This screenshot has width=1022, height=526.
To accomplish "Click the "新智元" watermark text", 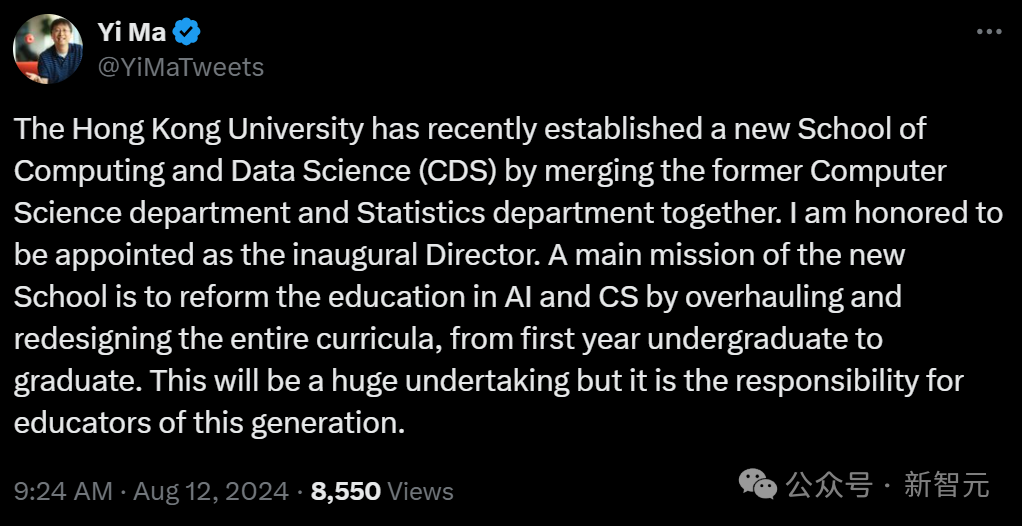I will click(x=946, y=486).
